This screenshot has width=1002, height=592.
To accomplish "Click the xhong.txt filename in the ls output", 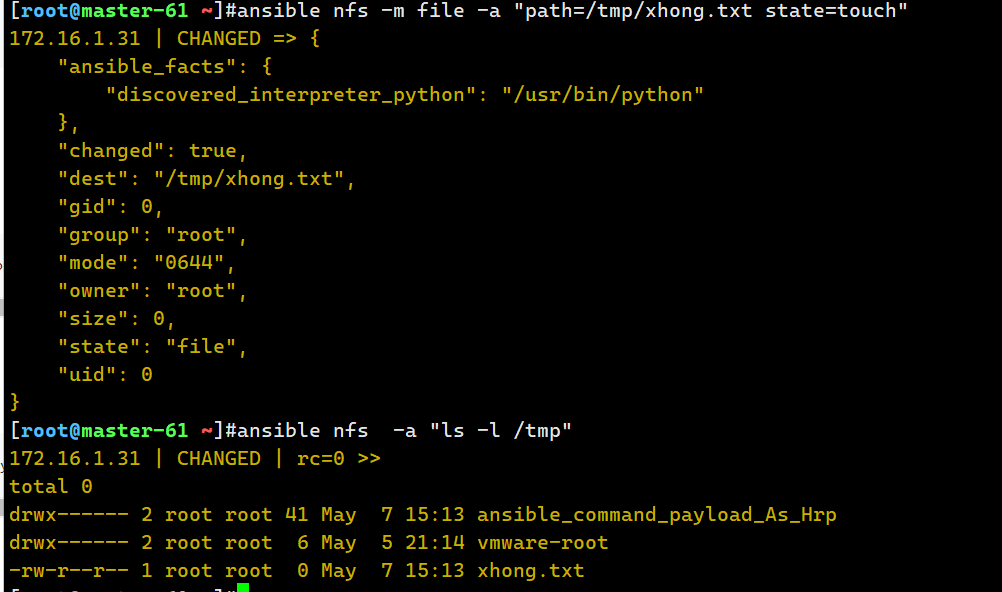I will point(530,571).
